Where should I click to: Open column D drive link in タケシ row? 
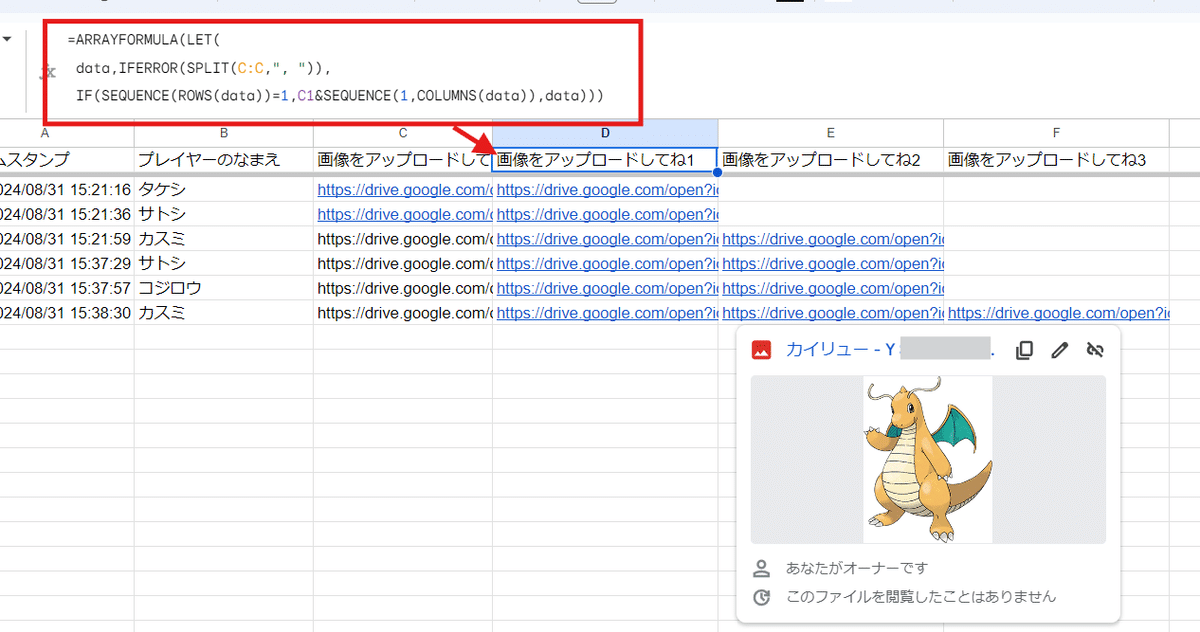[x=607, y=189]
